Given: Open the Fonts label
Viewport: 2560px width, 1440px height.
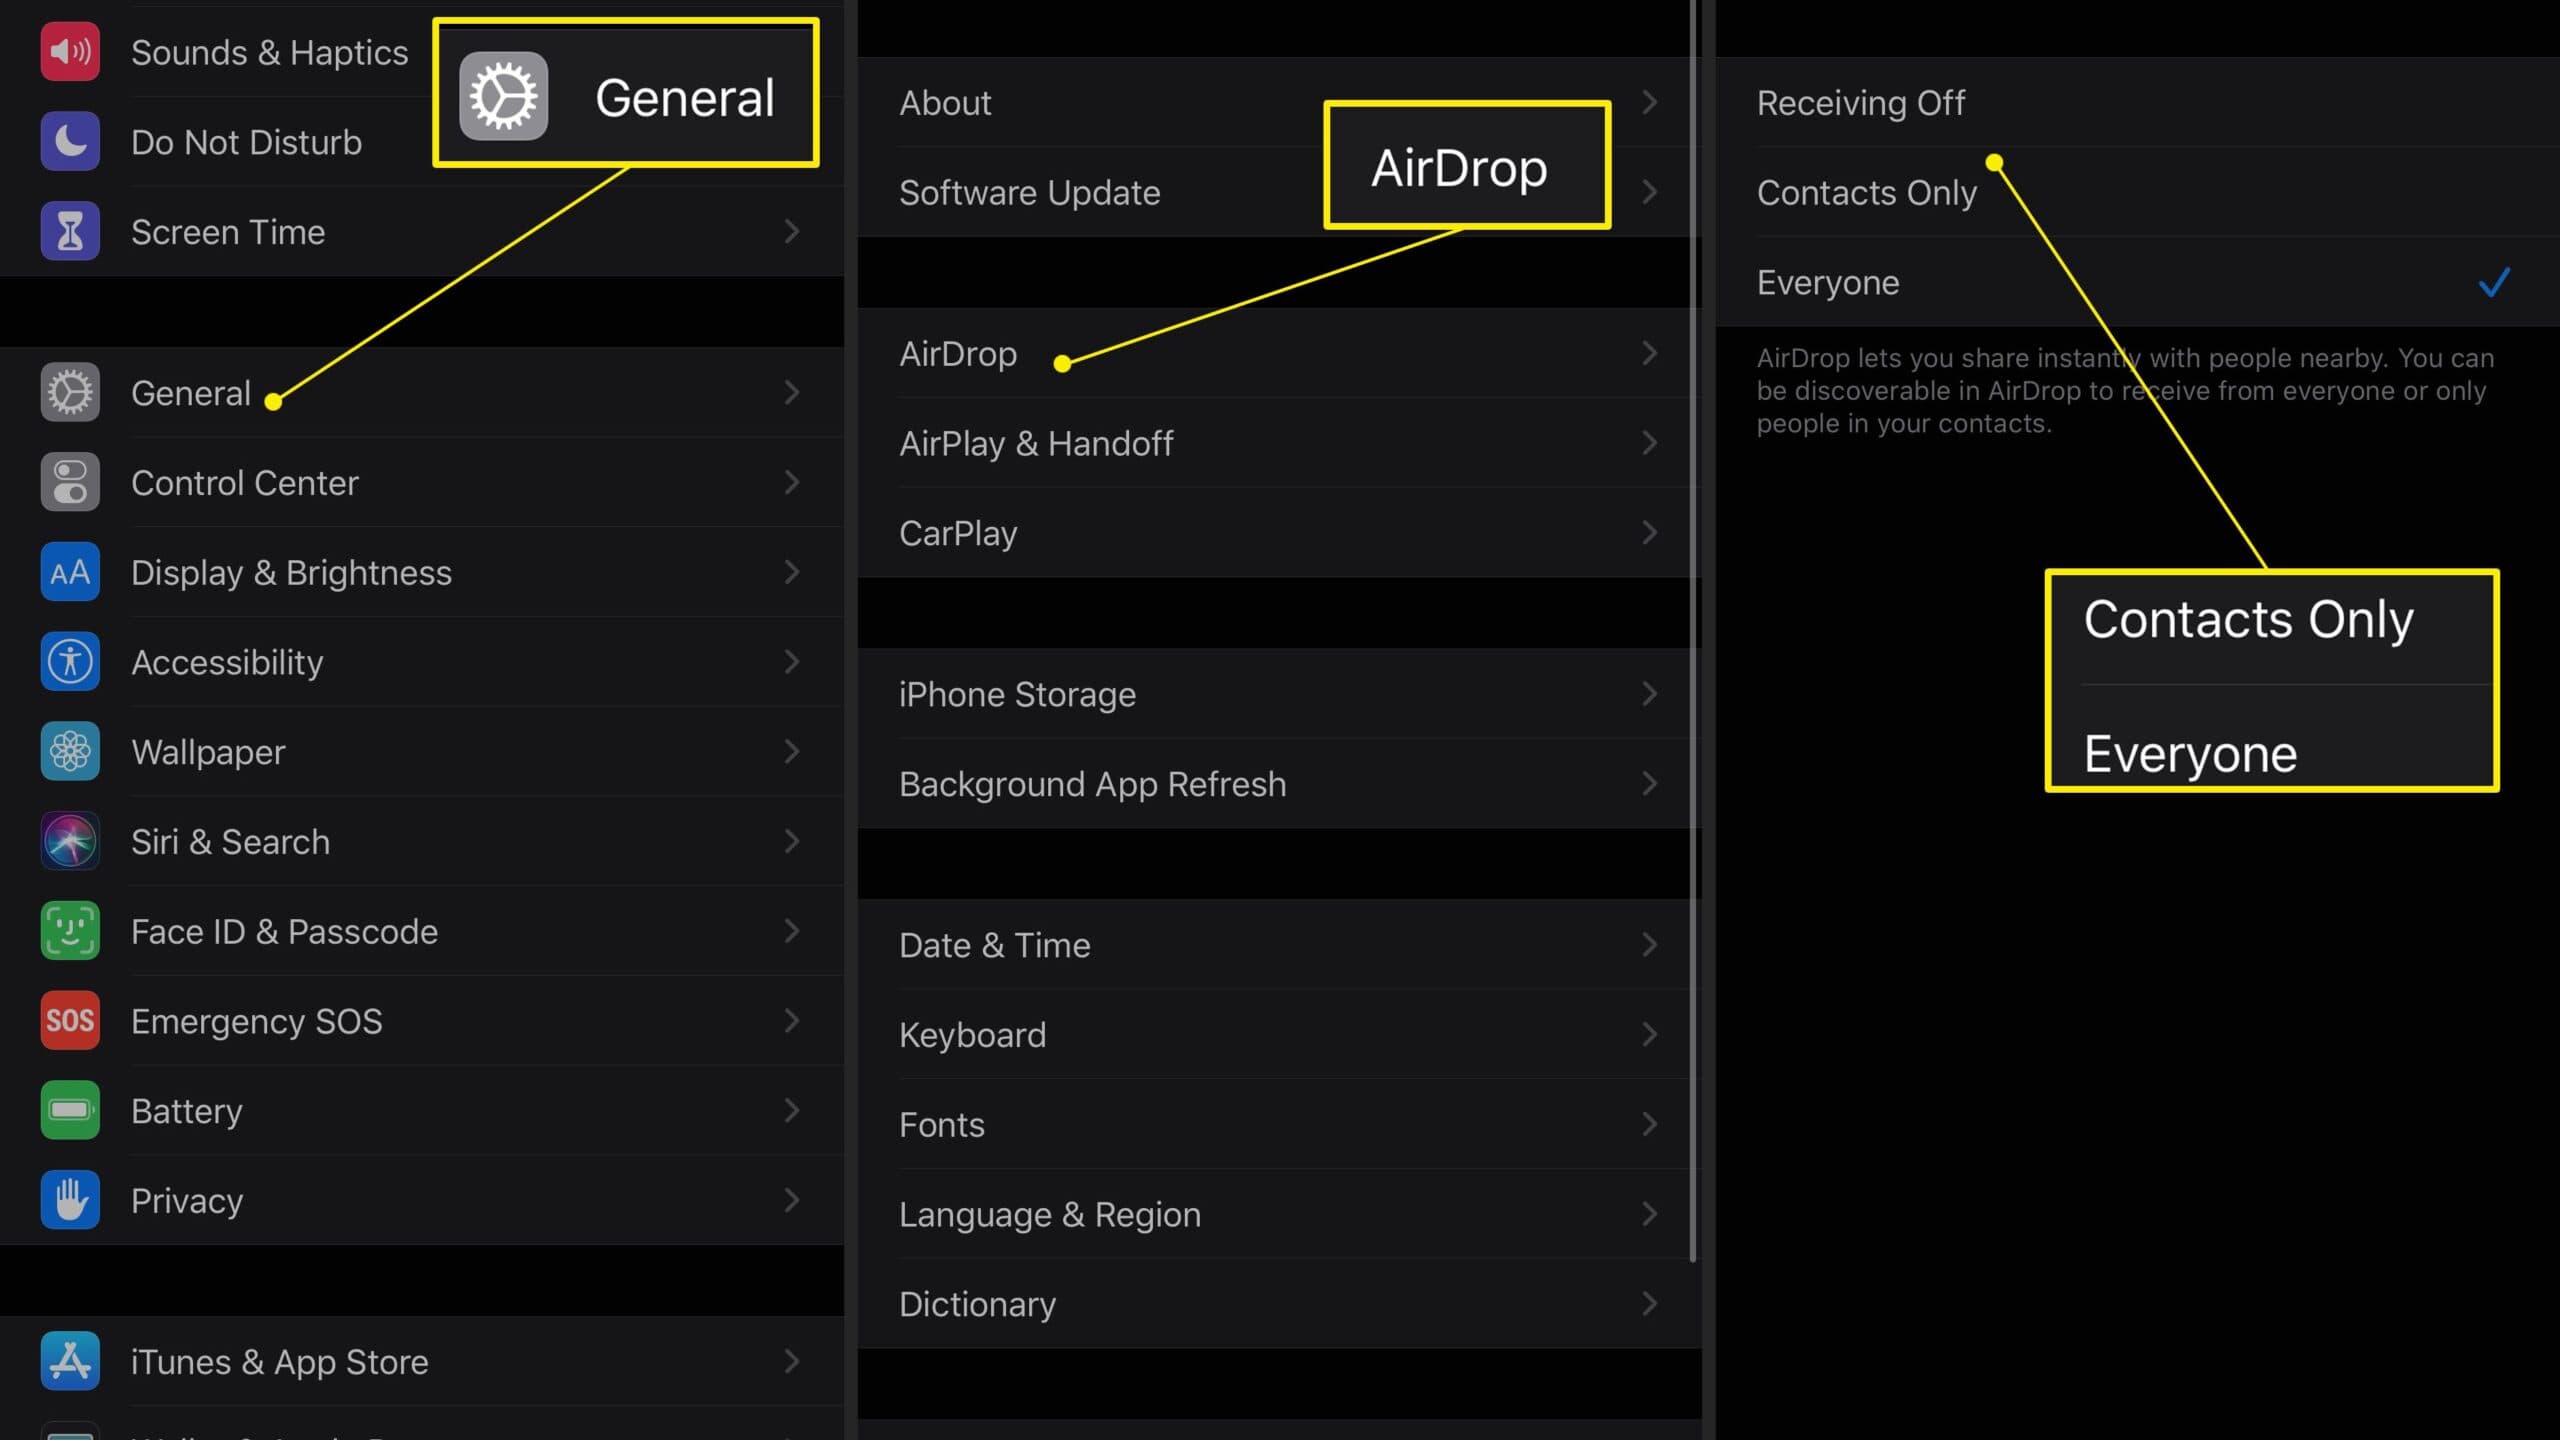Looking at the screenshot, I should pyautogui.click(x=941, y=1125).
